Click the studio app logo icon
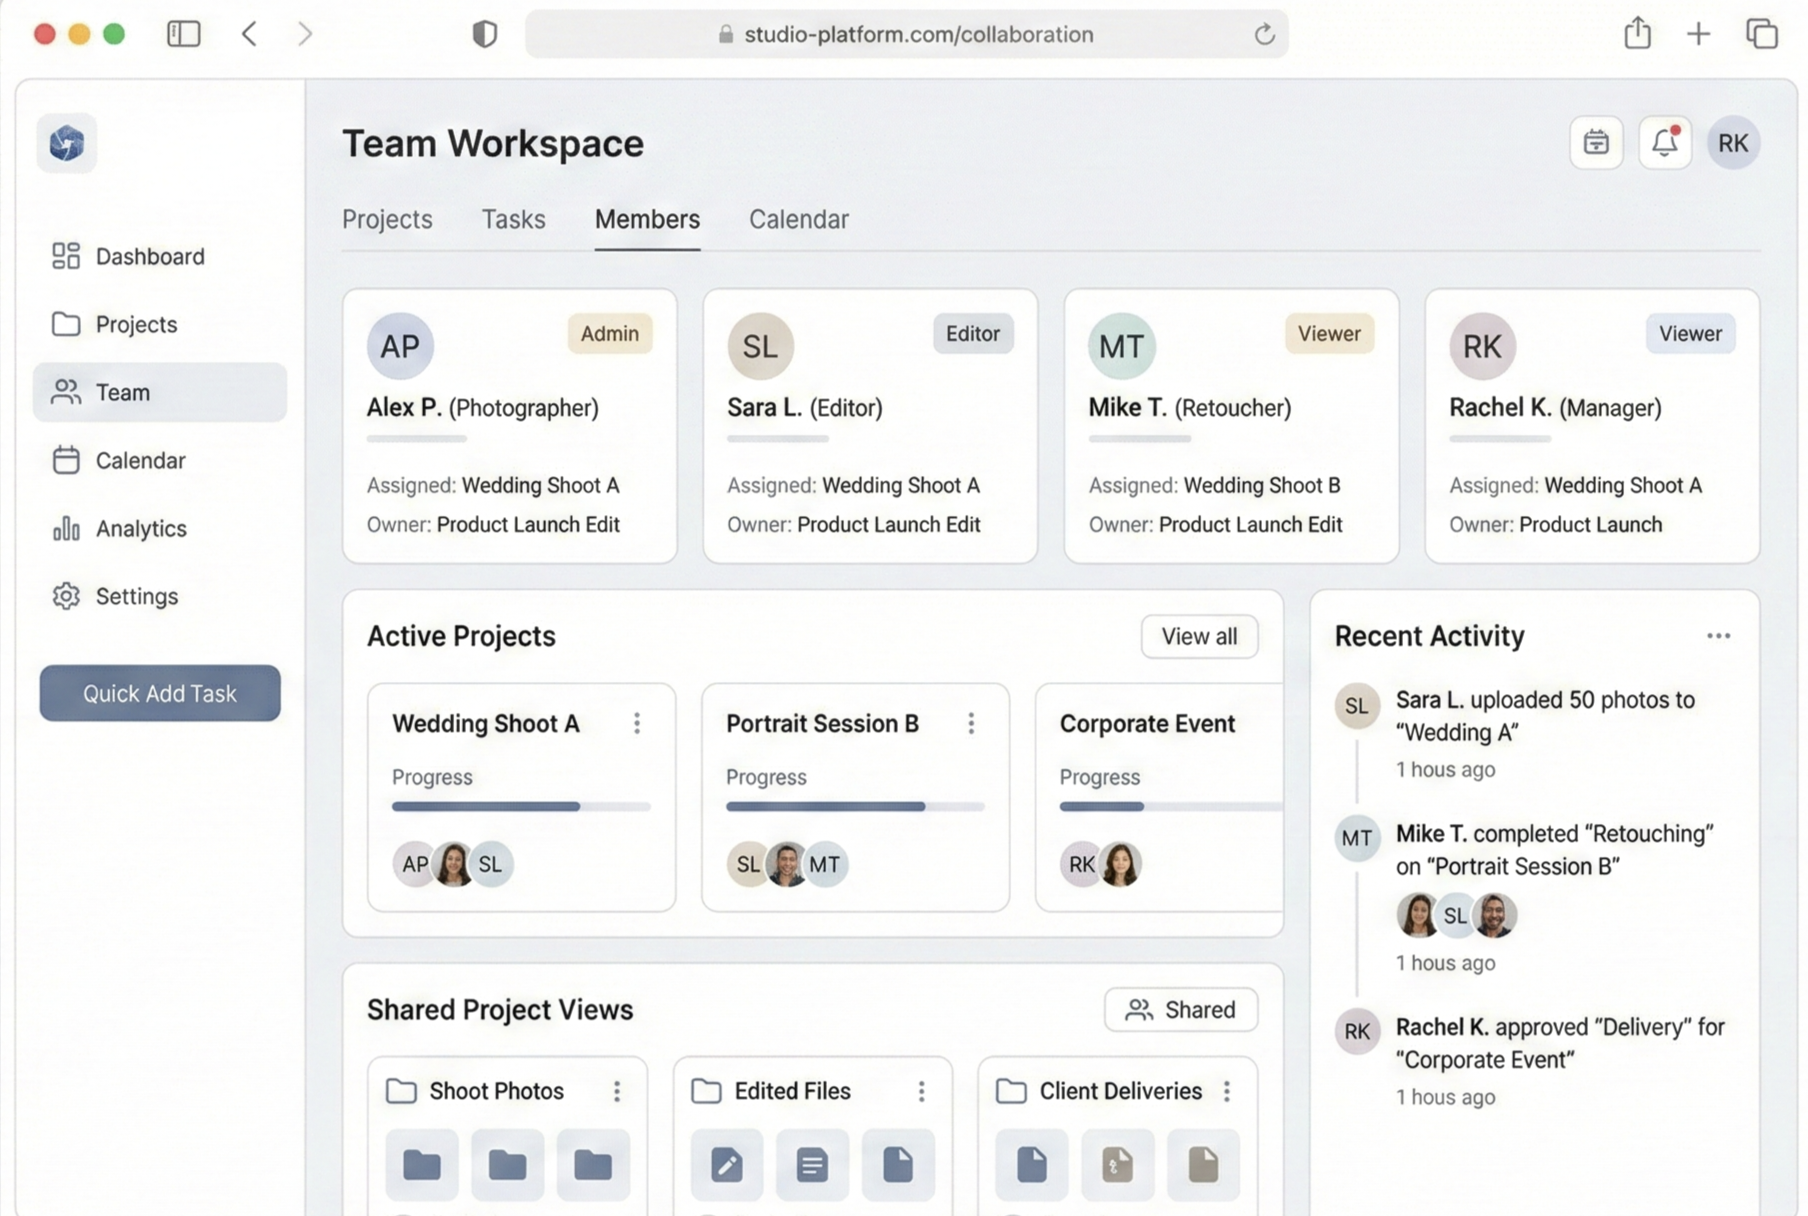The height and width of the screenshot is (1216, 1808). [67, 144]
